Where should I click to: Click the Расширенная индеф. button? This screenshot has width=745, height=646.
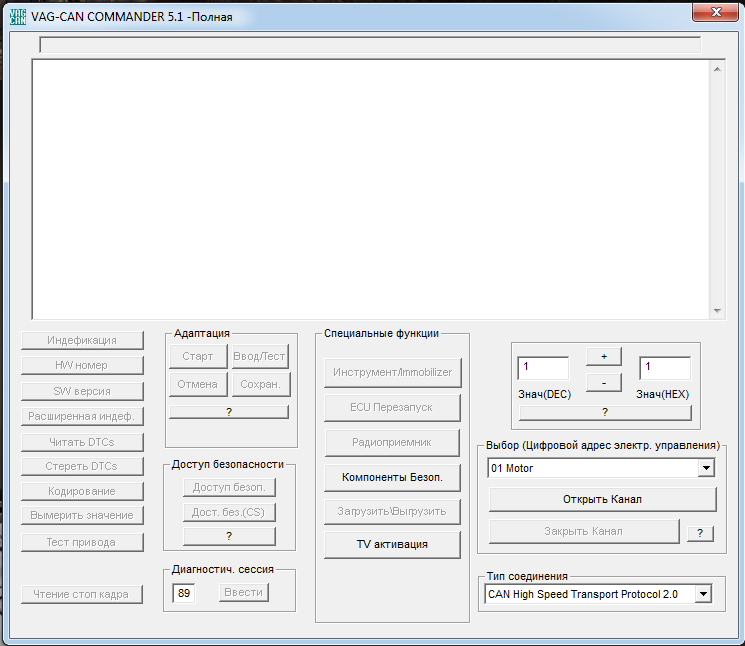pyautogui.click(x=82, y=417)
